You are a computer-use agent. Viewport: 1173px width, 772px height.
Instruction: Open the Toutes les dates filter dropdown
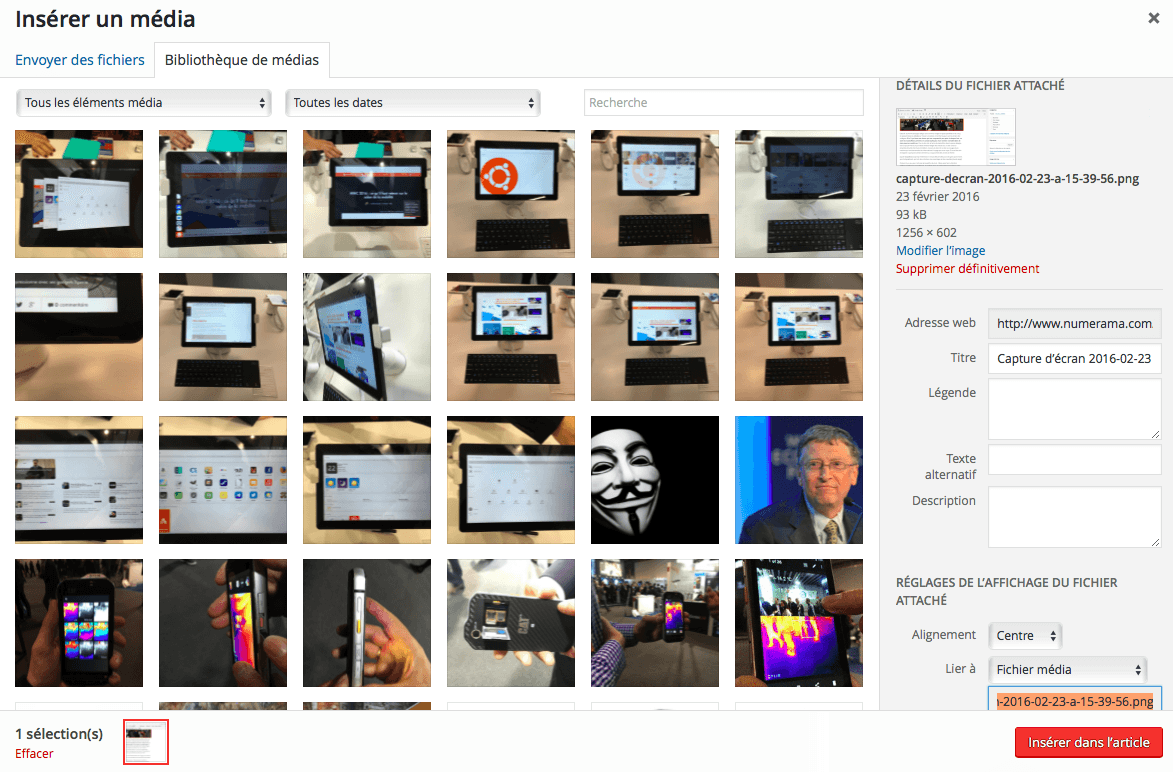[413, 102]
